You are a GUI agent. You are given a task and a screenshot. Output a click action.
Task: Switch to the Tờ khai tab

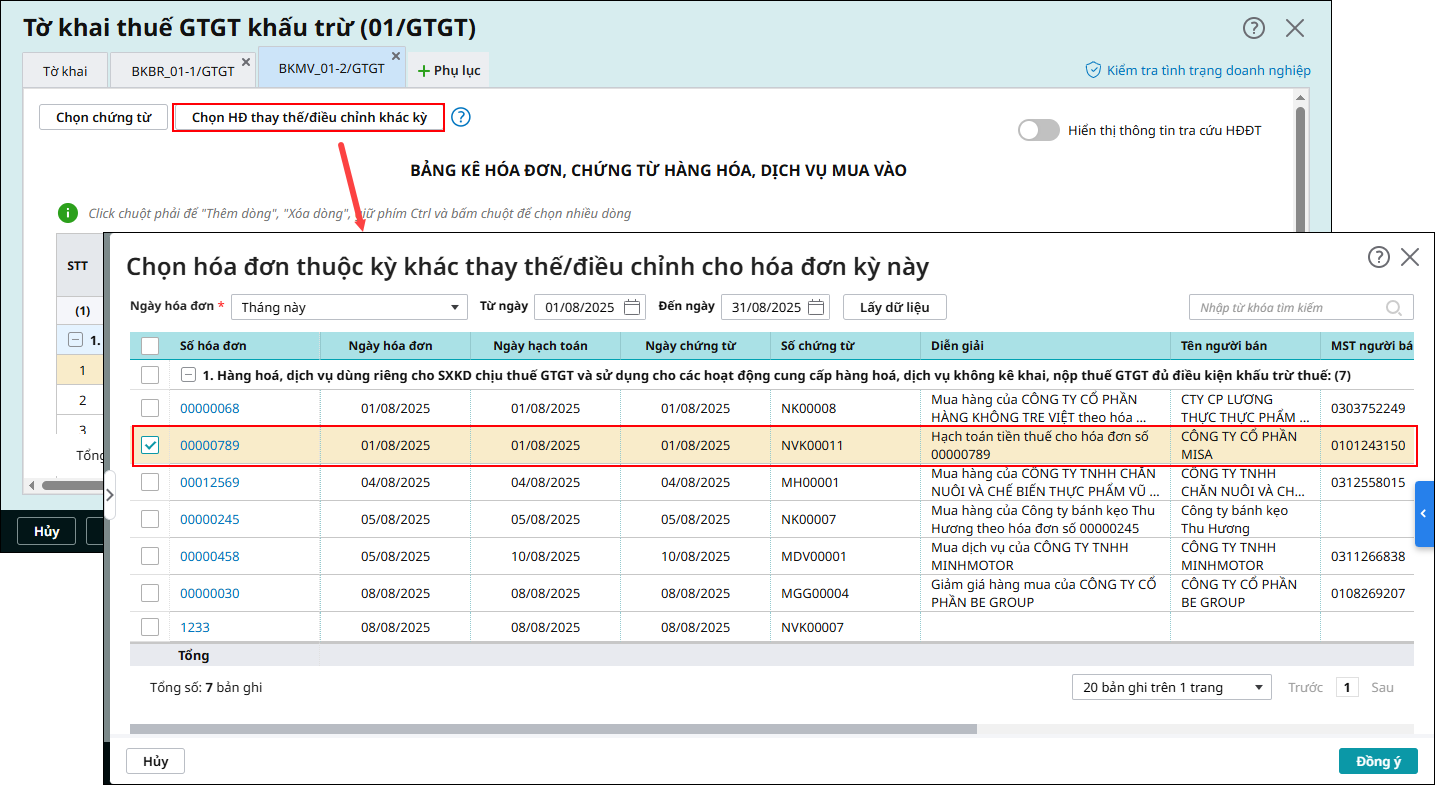click(x=65, y=71)
